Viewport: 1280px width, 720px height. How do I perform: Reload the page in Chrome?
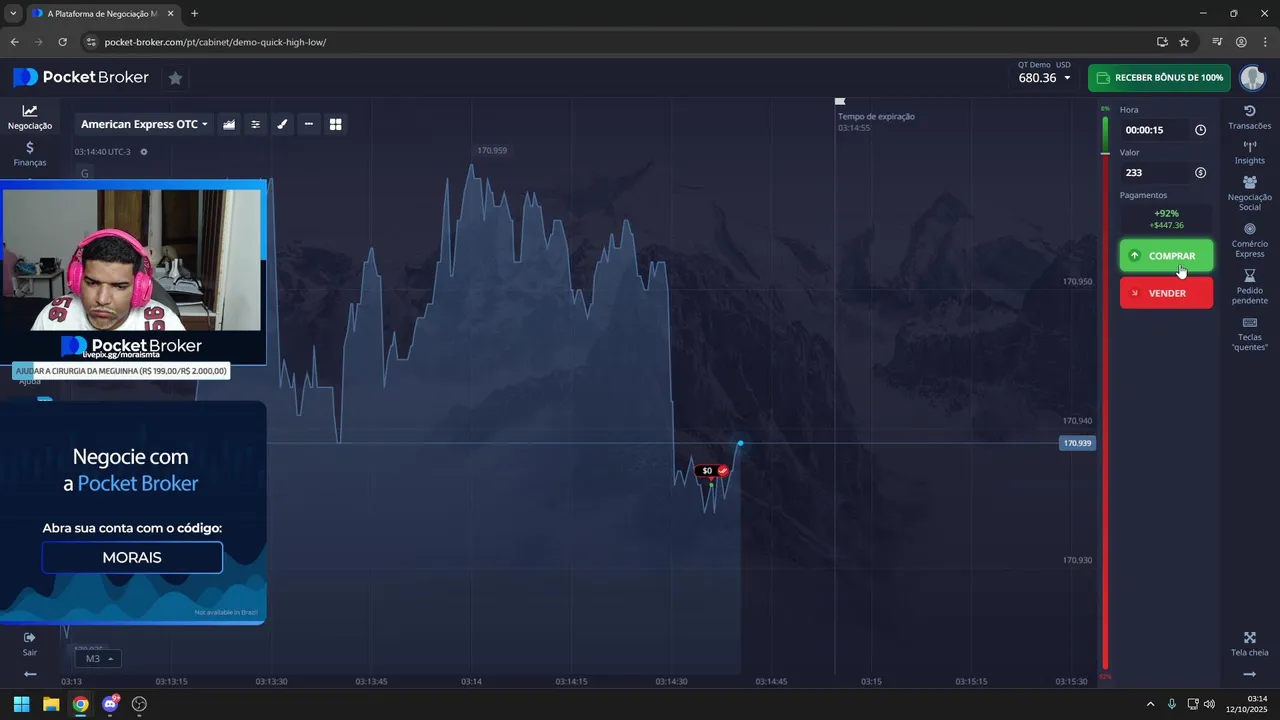click(63, 42)
